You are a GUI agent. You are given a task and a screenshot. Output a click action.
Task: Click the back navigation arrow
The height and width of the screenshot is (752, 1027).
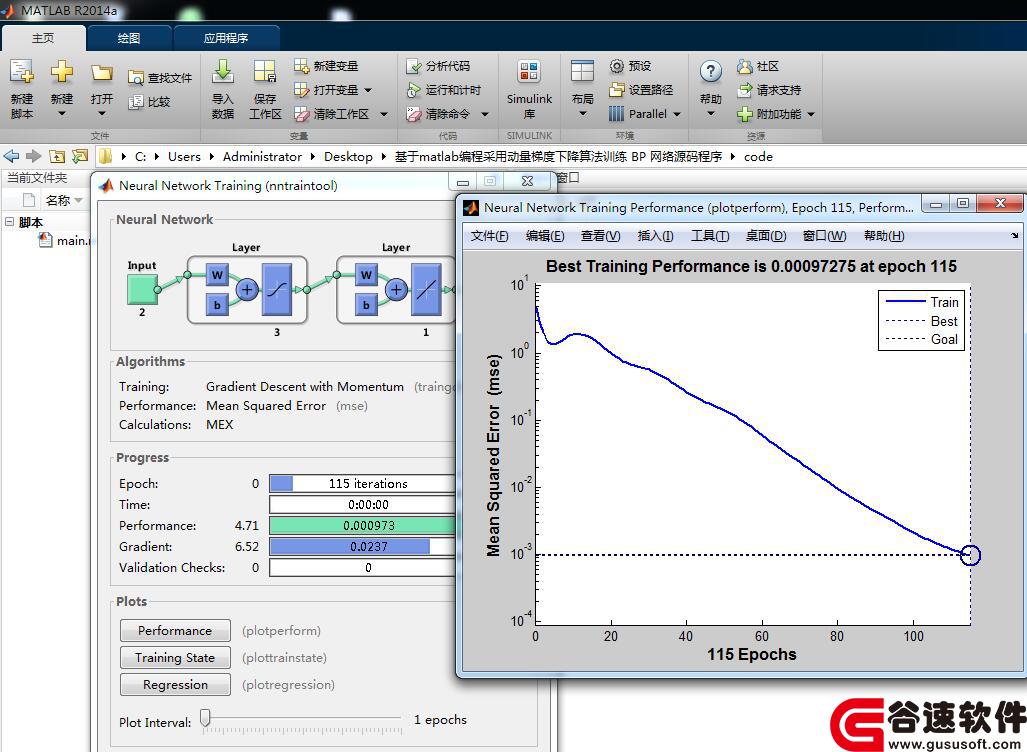[x=11, y=156]
